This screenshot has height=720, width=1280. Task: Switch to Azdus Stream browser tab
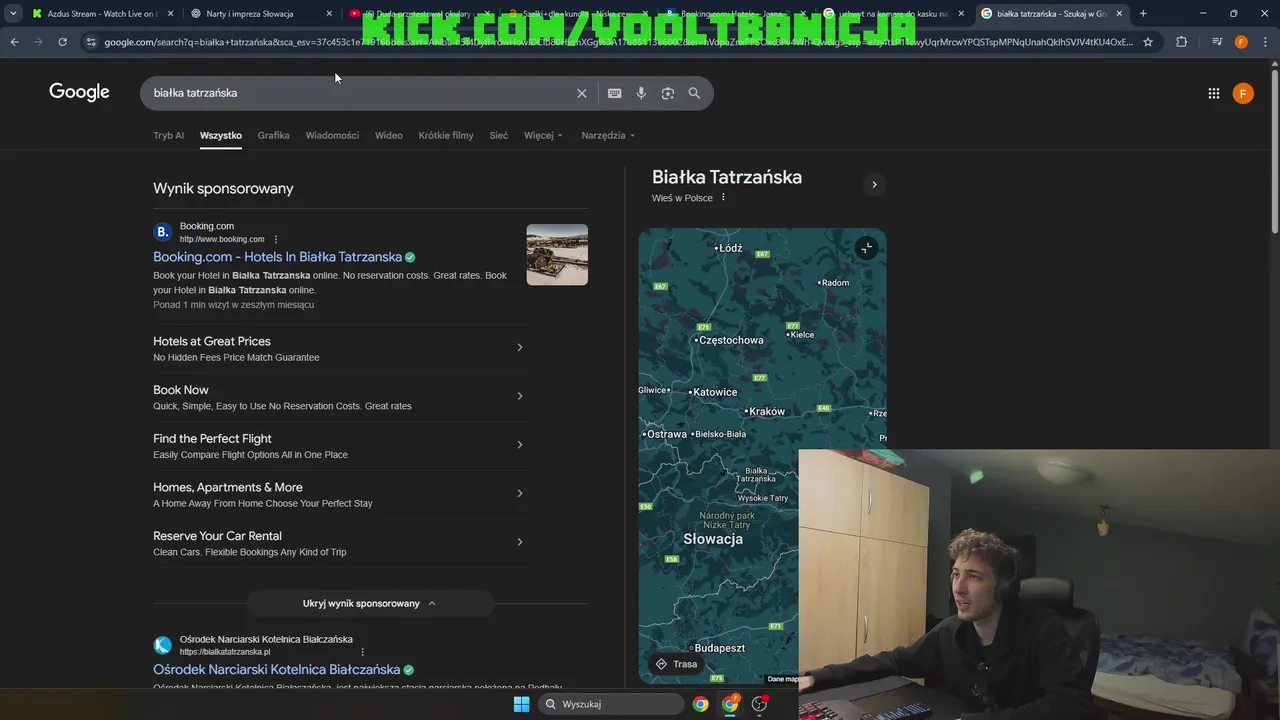(x=101, y=14)
